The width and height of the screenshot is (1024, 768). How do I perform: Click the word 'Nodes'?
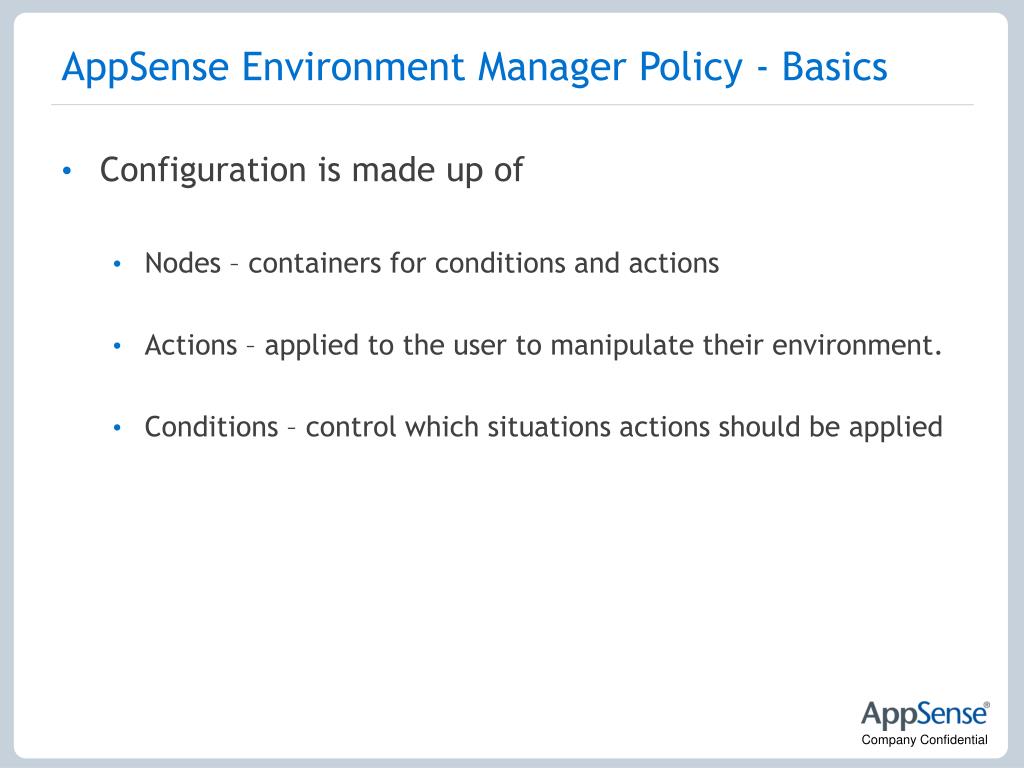(183, 263)
